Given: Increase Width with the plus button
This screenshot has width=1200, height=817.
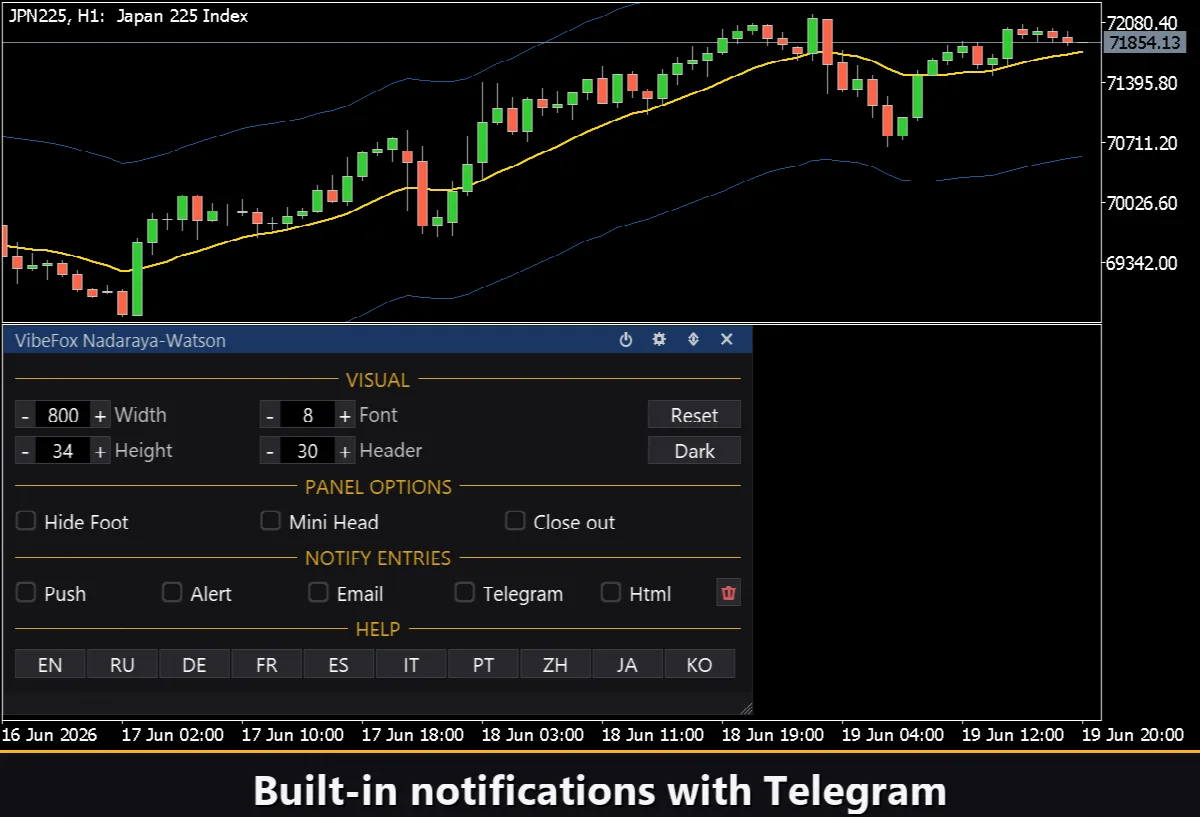Looking at the screenshot, I should [x=100, y=415].
